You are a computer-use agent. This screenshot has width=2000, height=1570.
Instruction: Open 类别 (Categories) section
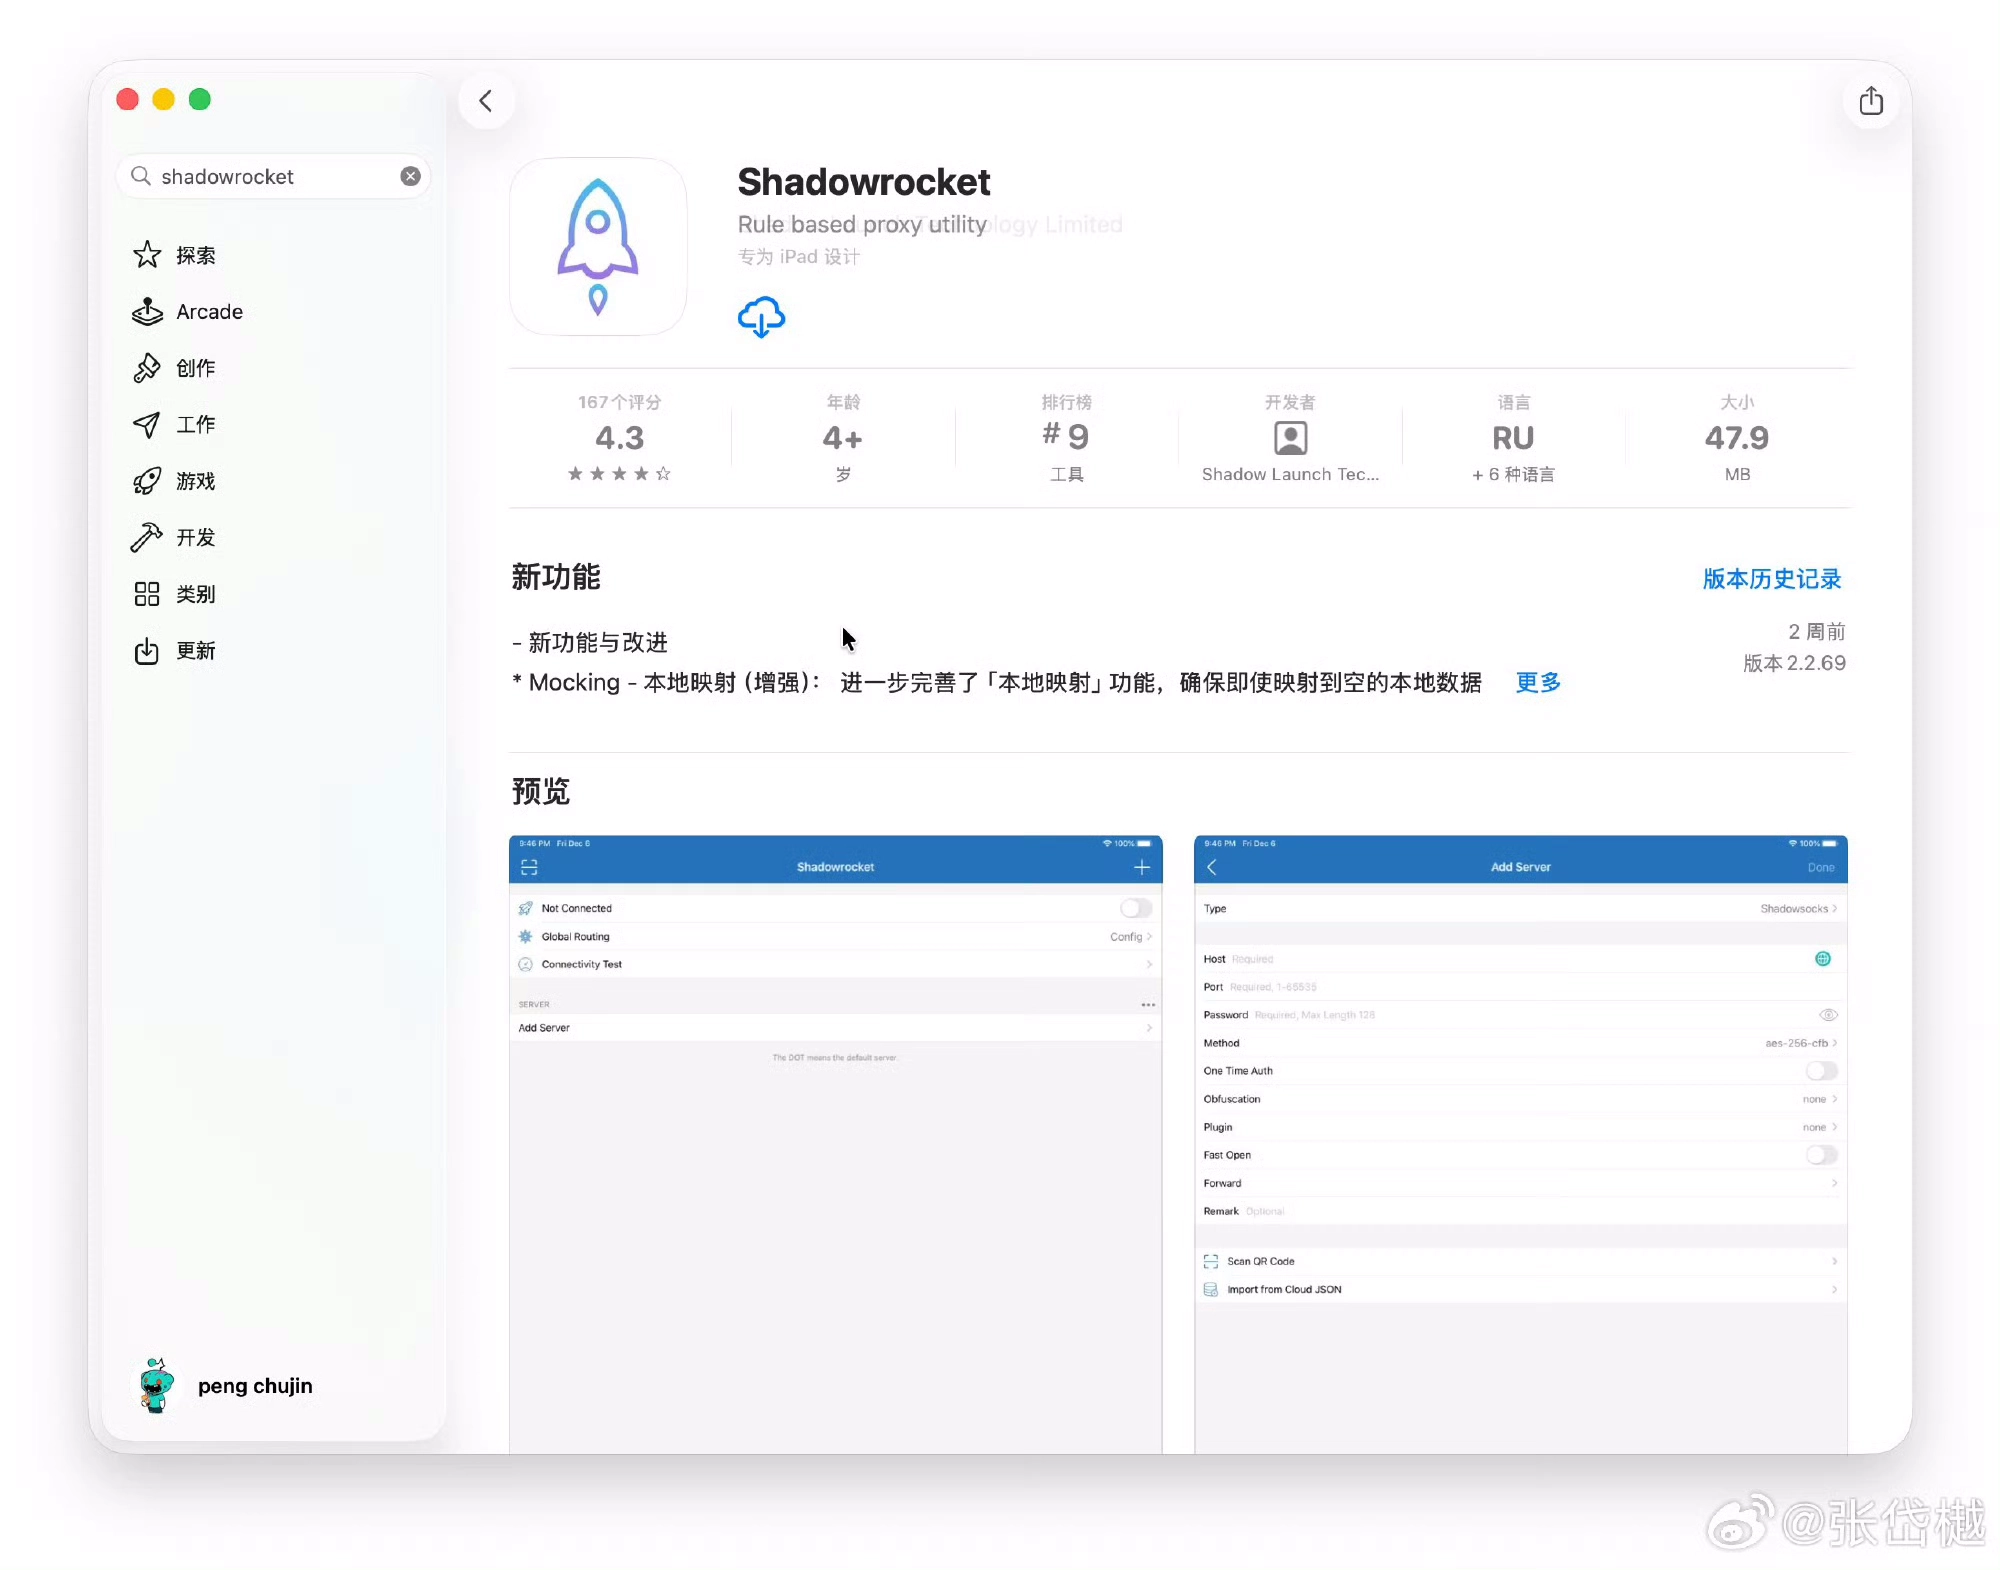[x=273, y=594]
